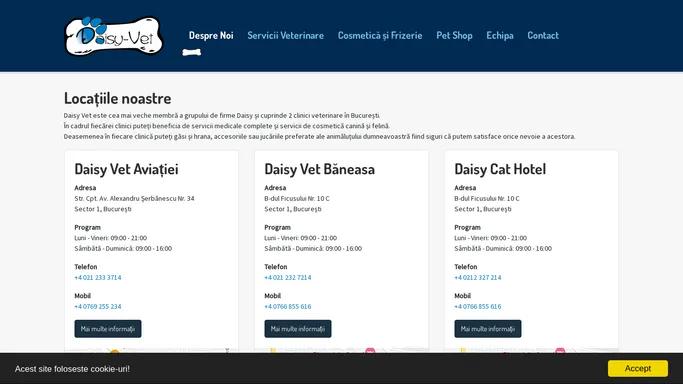The width and height of the screenshot is (683, 384).
Task: Open the Echipa page
Action: pos(500,35)
